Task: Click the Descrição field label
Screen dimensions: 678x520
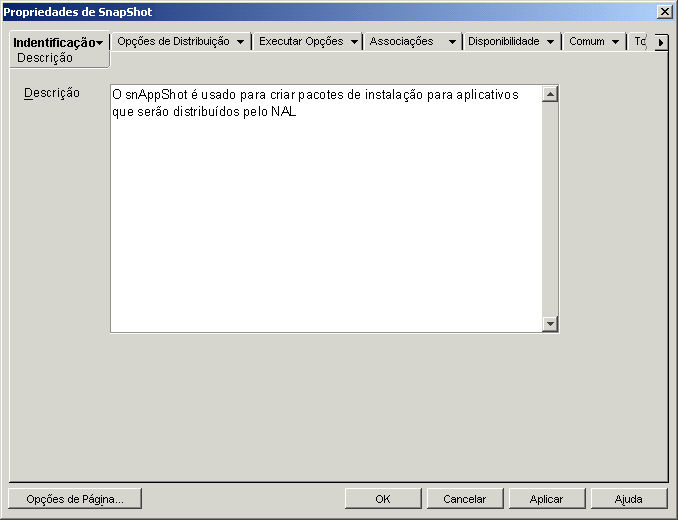Action: pos(52,93)
